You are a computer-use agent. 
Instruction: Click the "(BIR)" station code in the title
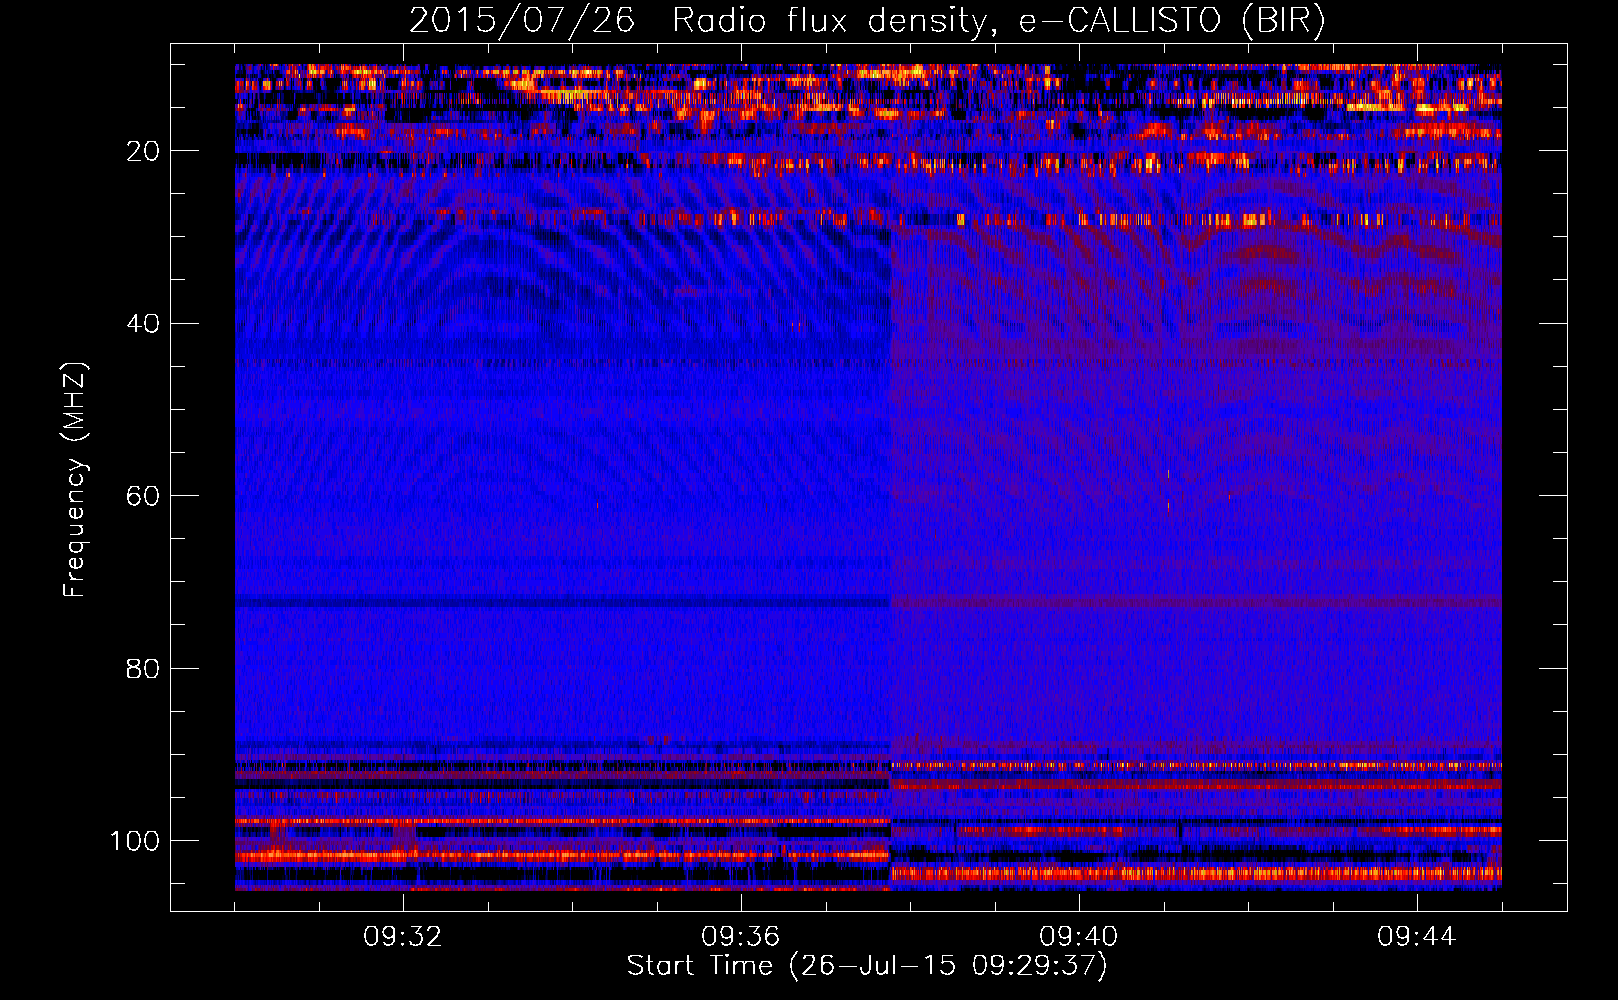click(x=1283, y=21)
